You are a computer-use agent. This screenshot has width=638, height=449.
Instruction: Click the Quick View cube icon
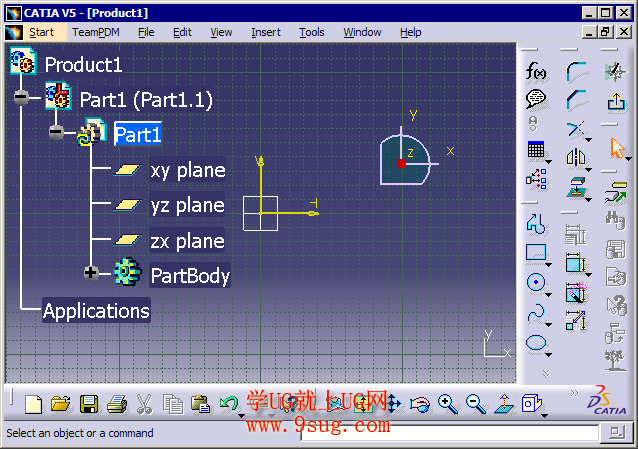531,403
